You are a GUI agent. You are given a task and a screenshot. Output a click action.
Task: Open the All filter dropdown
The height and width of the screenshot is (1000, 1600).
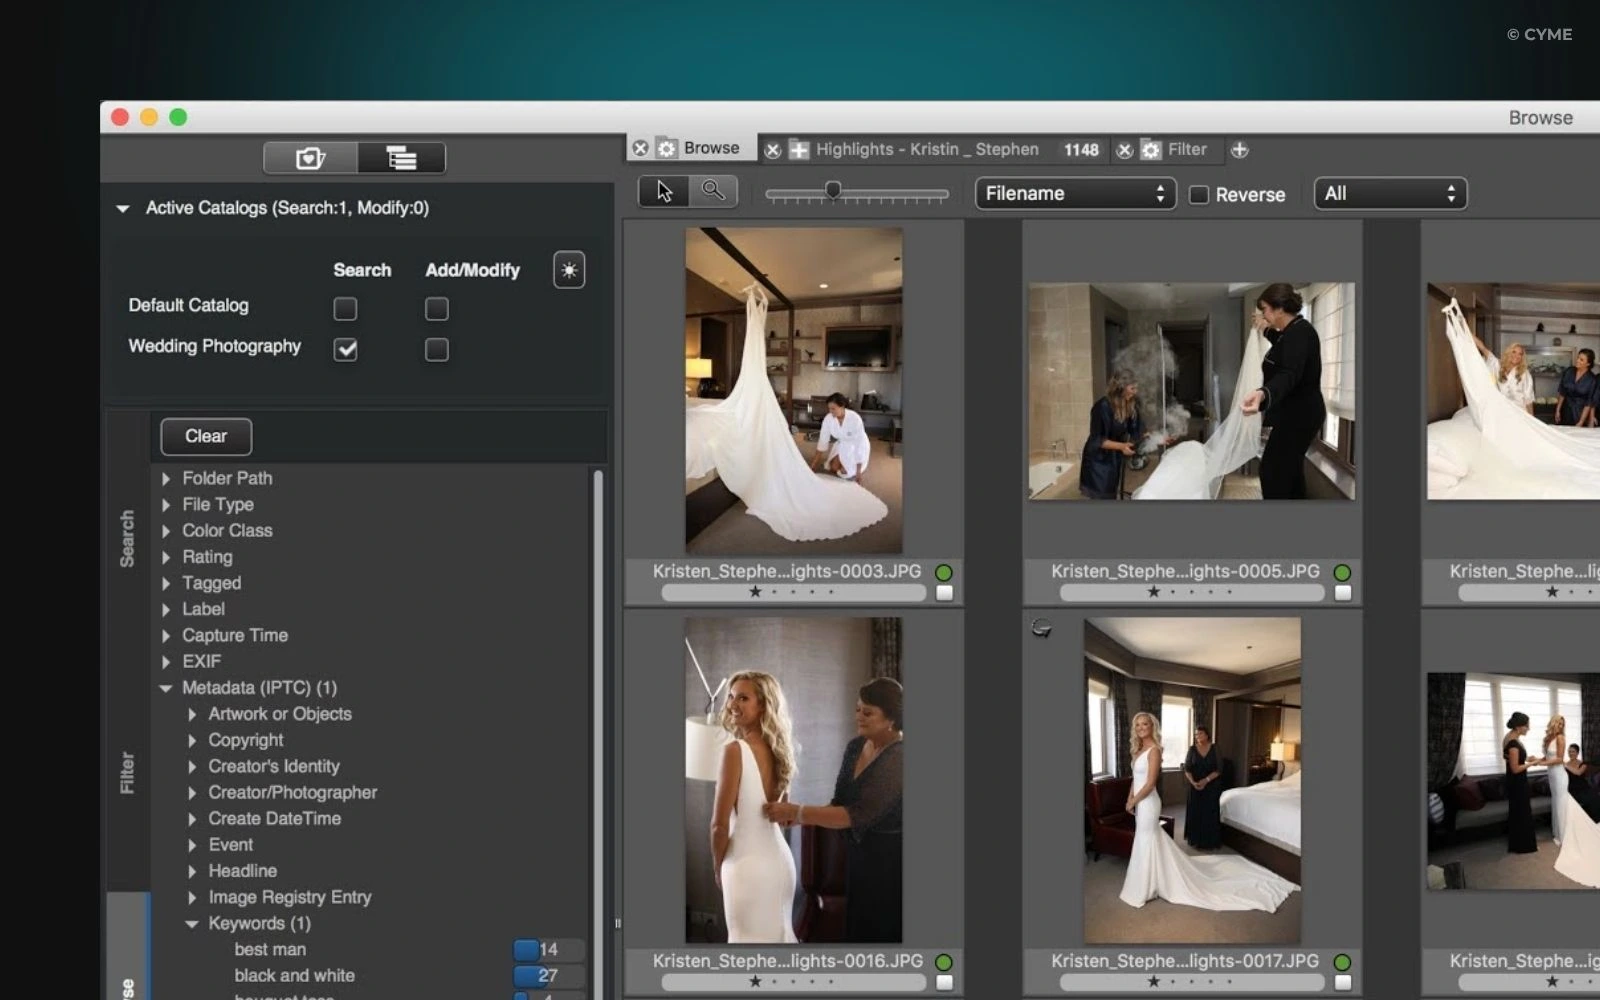click(1390, 193)
